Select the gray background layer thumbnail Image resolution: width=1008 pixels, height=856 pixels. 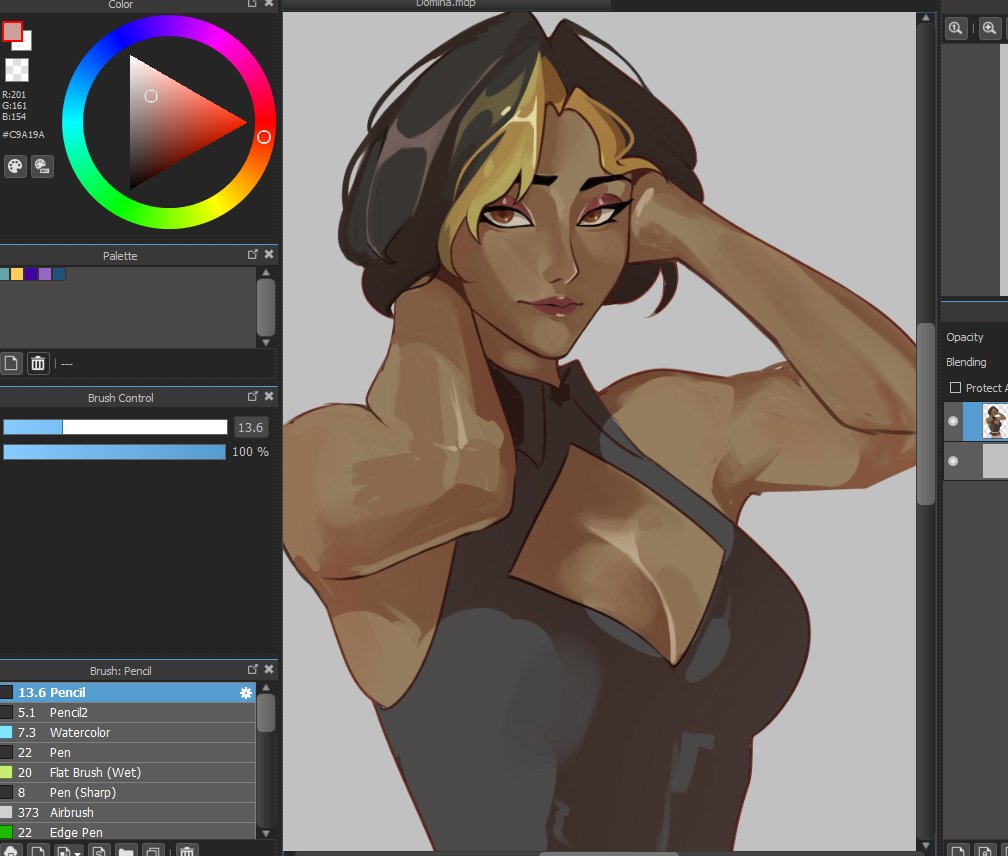[x=995, y=461]
